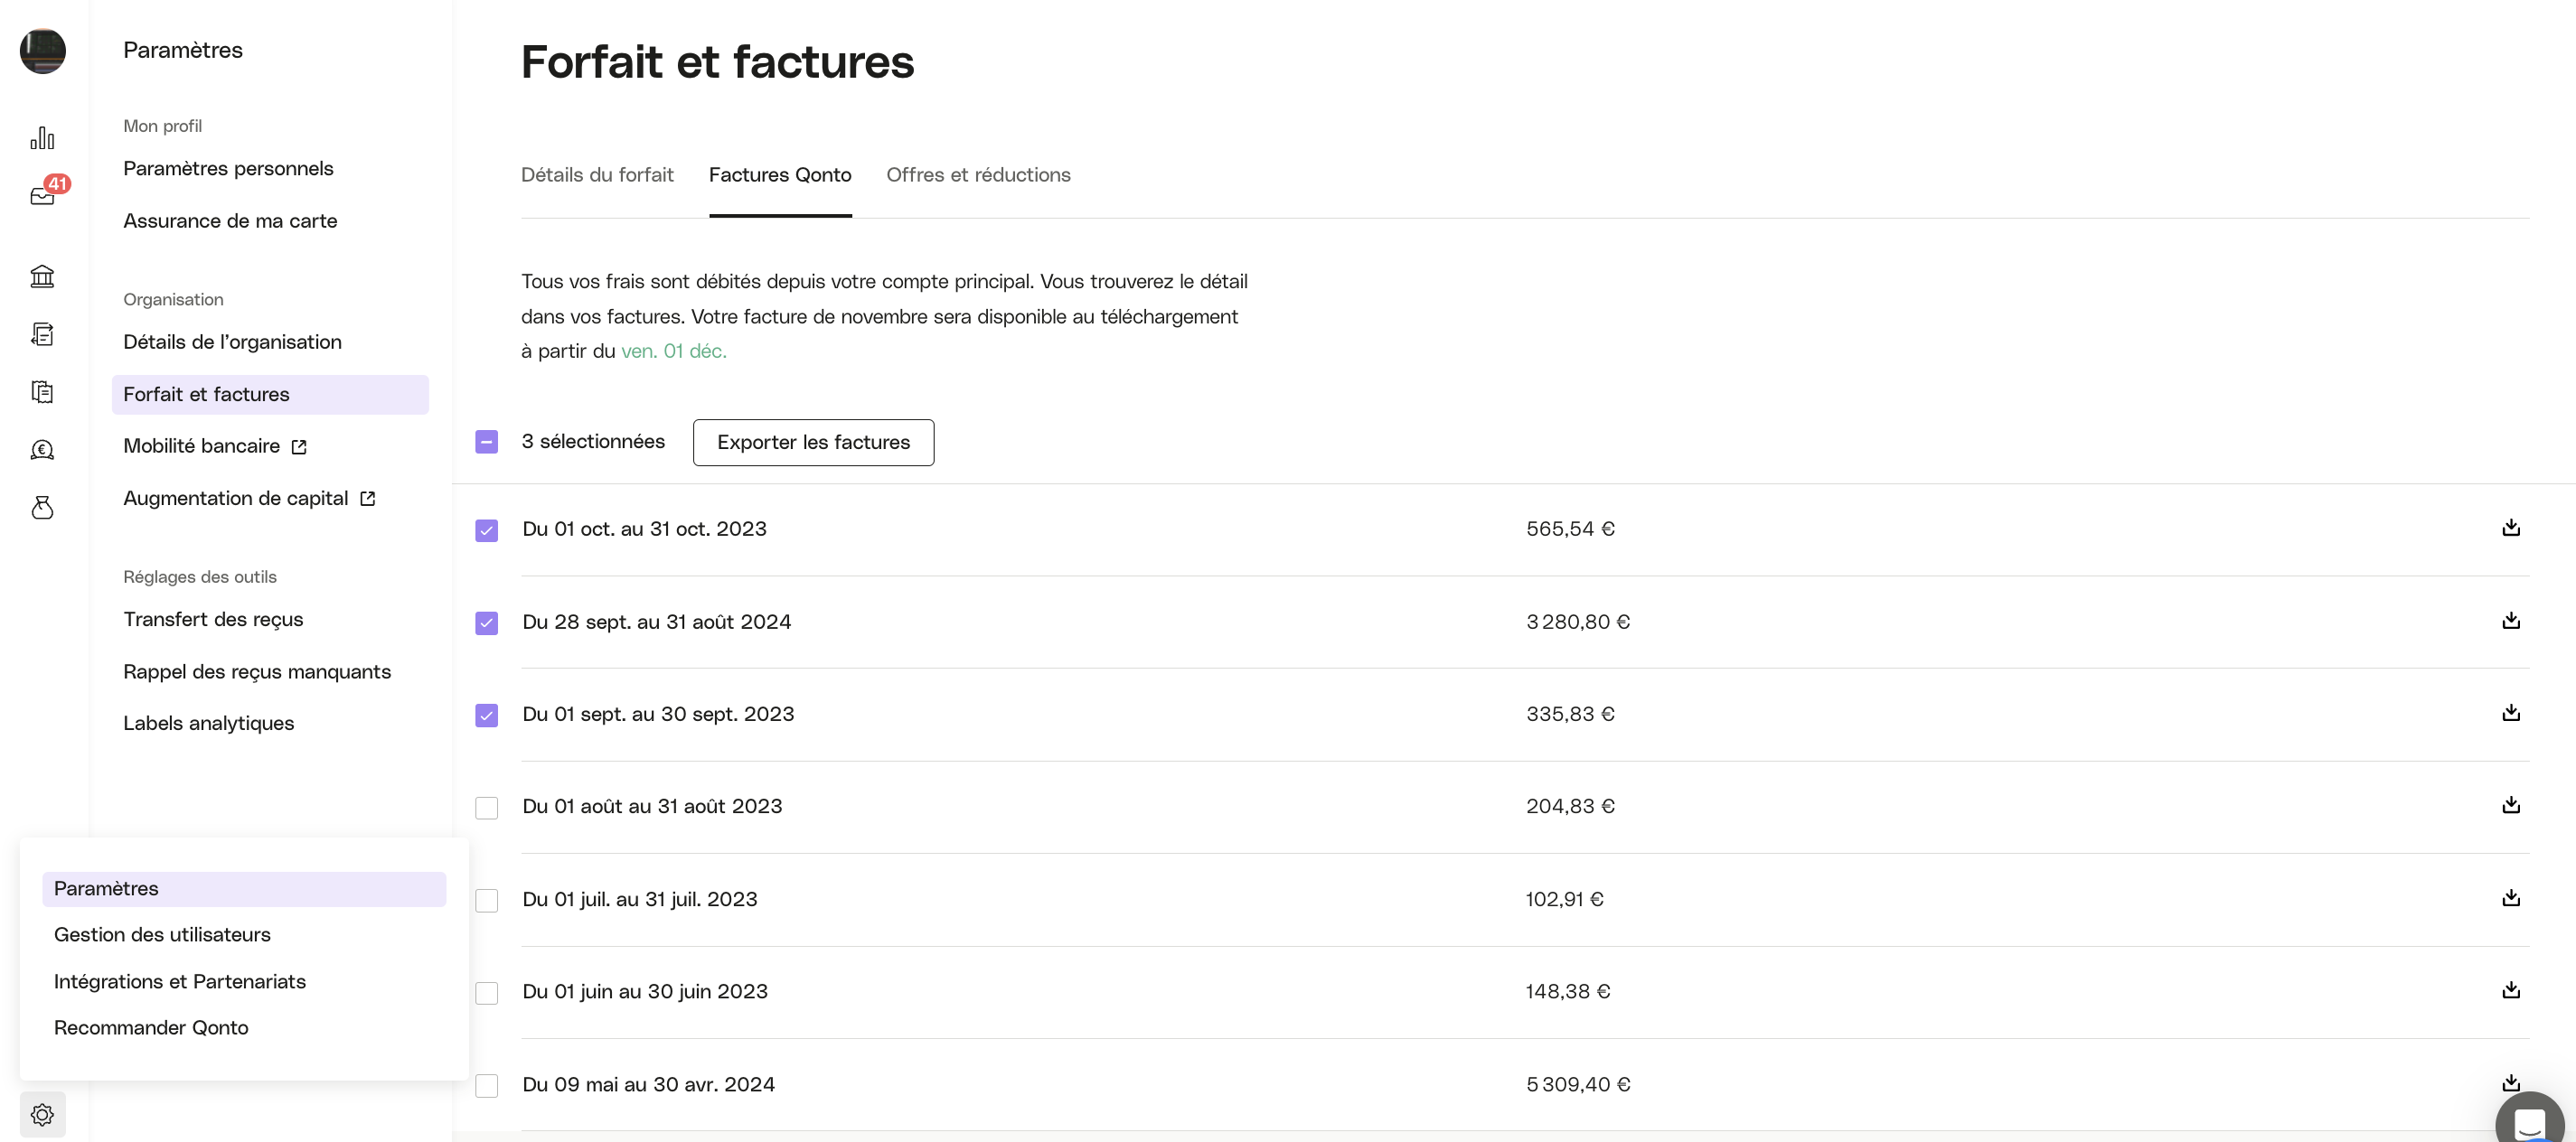
Task: Open the Offres et réductions tab
Action: coord(978,175)
